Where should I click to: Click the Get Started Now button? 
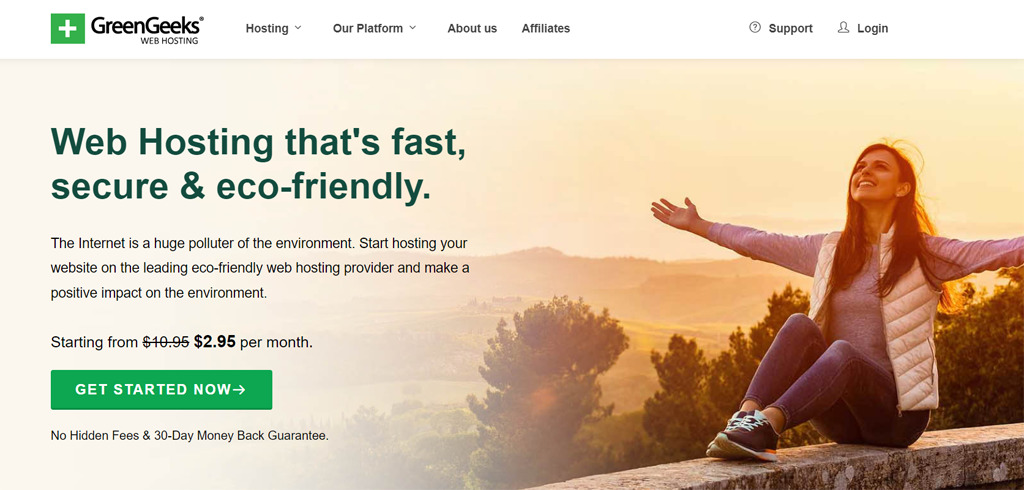tap(161, 389)
